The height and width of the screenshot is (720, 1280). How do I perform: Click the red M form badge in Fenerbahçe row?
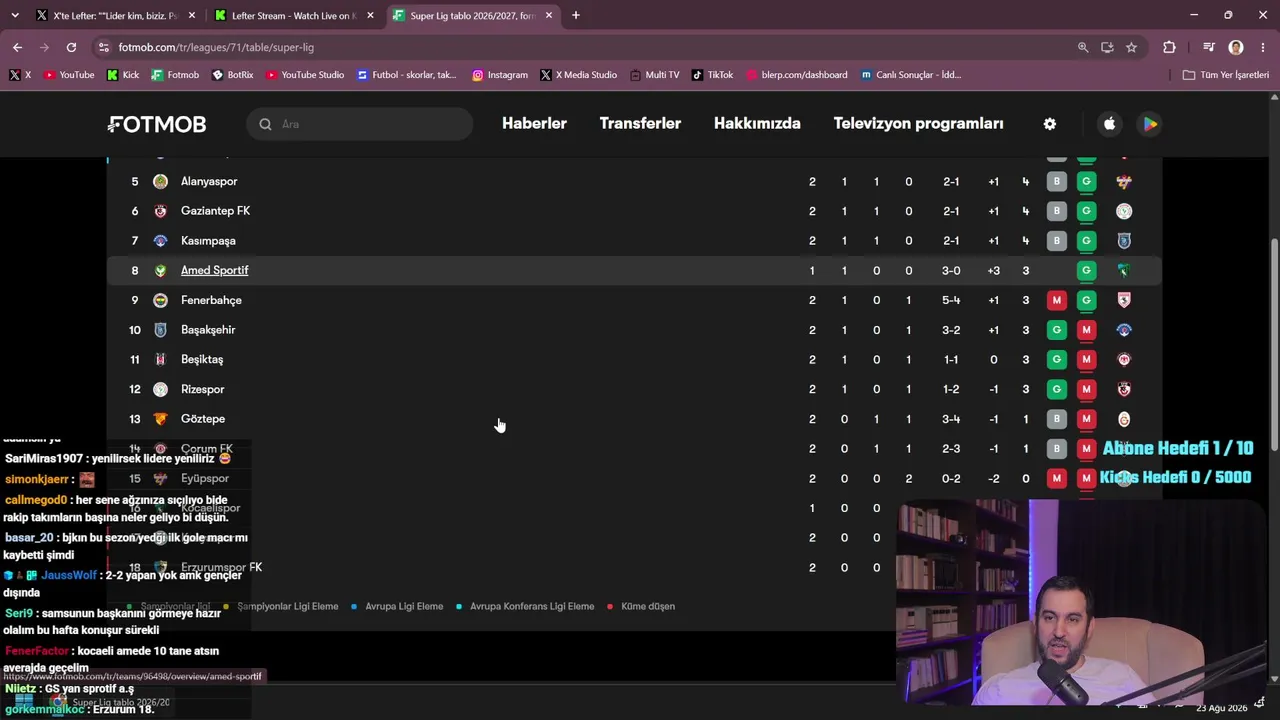click(1056, 300)
